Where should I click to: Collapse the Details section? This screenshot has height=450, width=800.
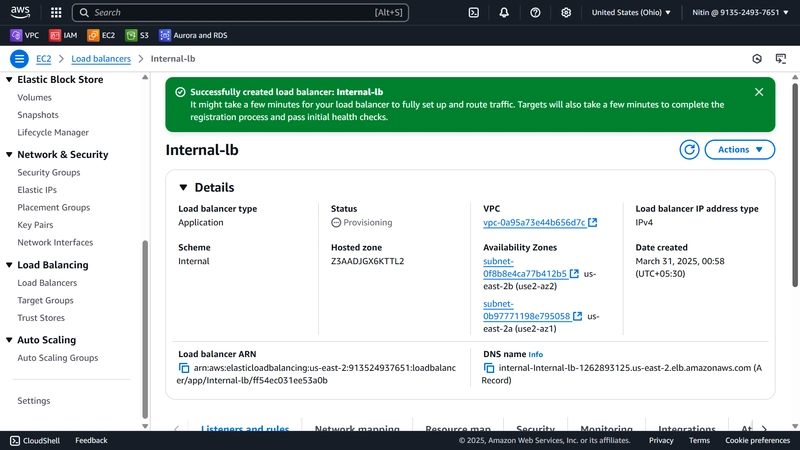(x=183, y=187)
